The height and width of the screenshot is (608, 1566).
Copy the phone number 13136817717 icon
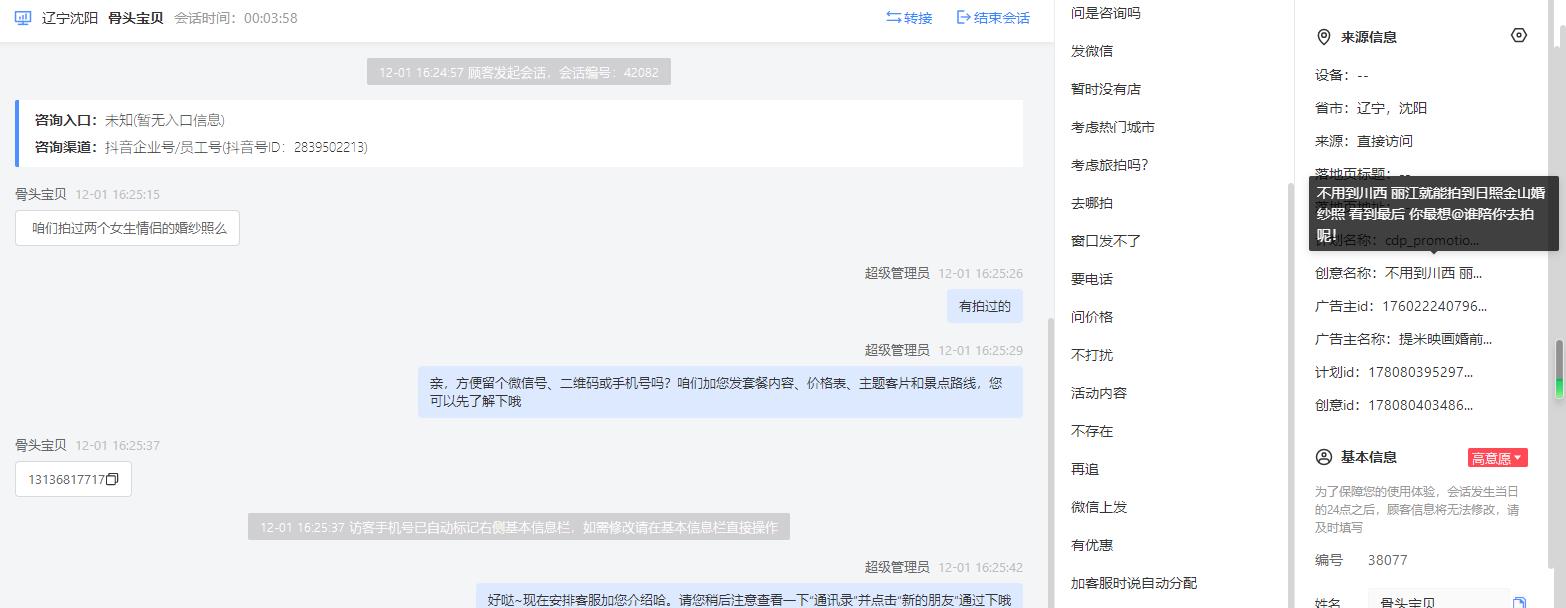[x=112, y=480]
